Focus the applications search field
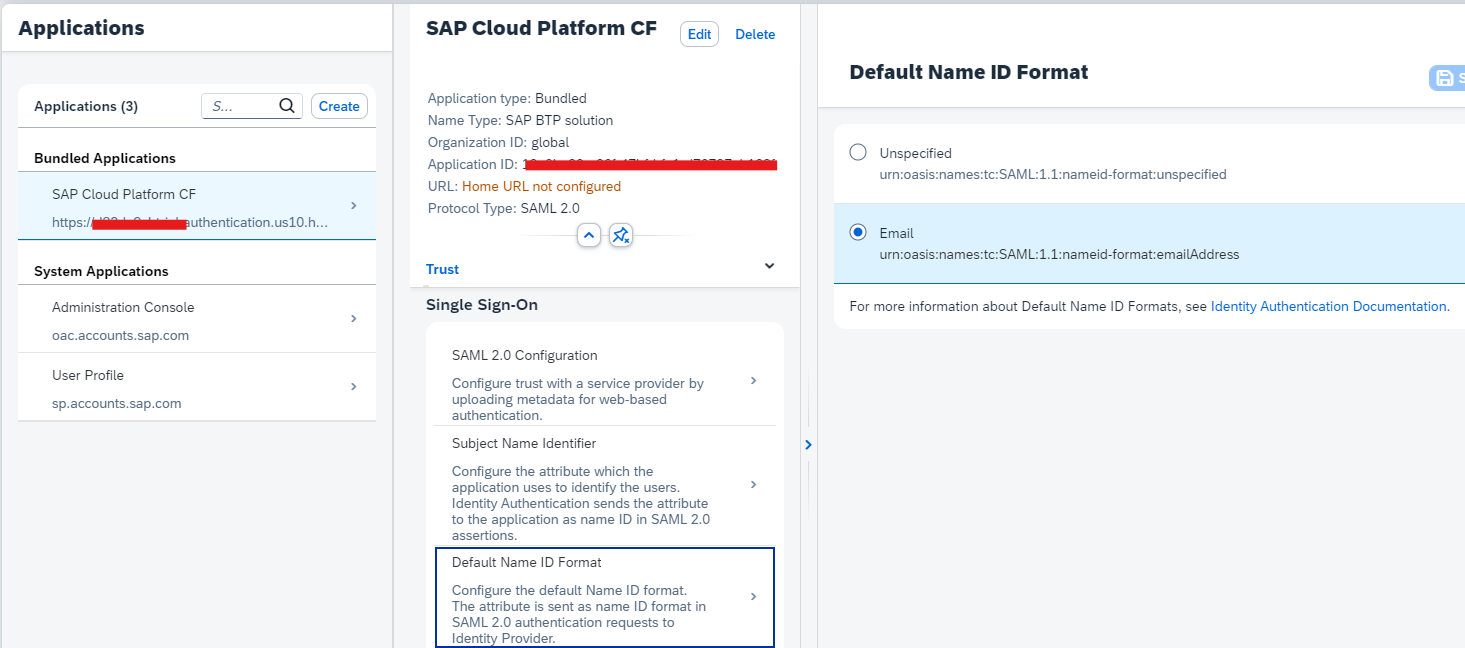The height and width of the screenshot is (648, 1465). click(240, 106)
